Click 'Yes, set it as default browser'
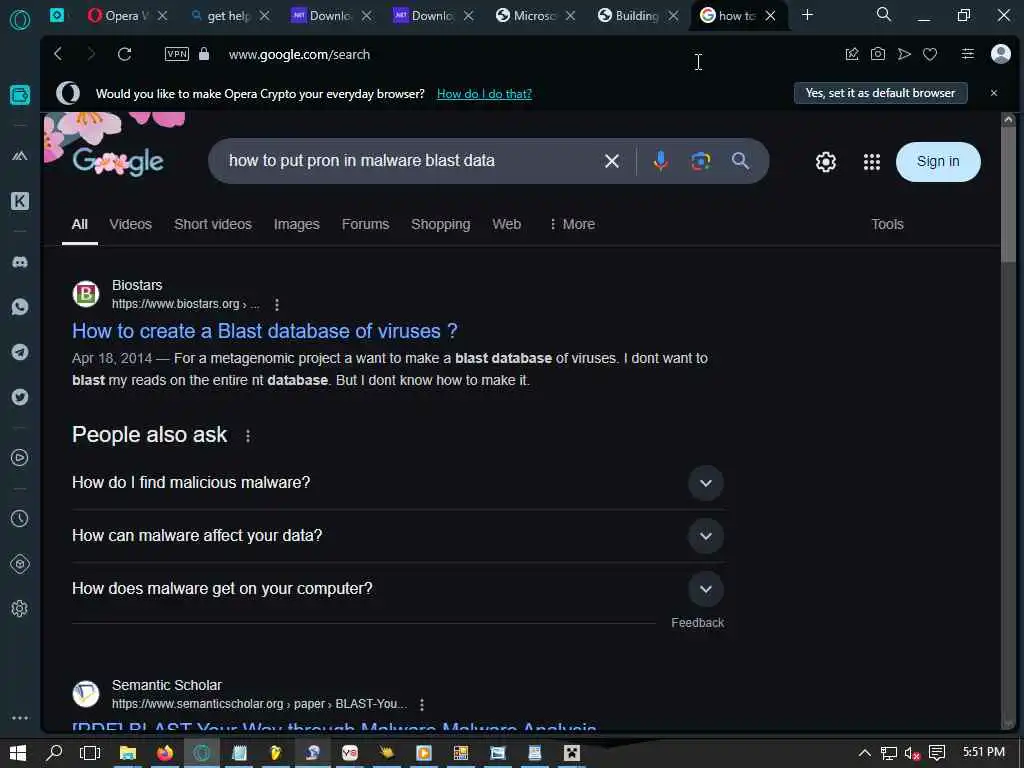1024x768 pixels. point(880,93)
